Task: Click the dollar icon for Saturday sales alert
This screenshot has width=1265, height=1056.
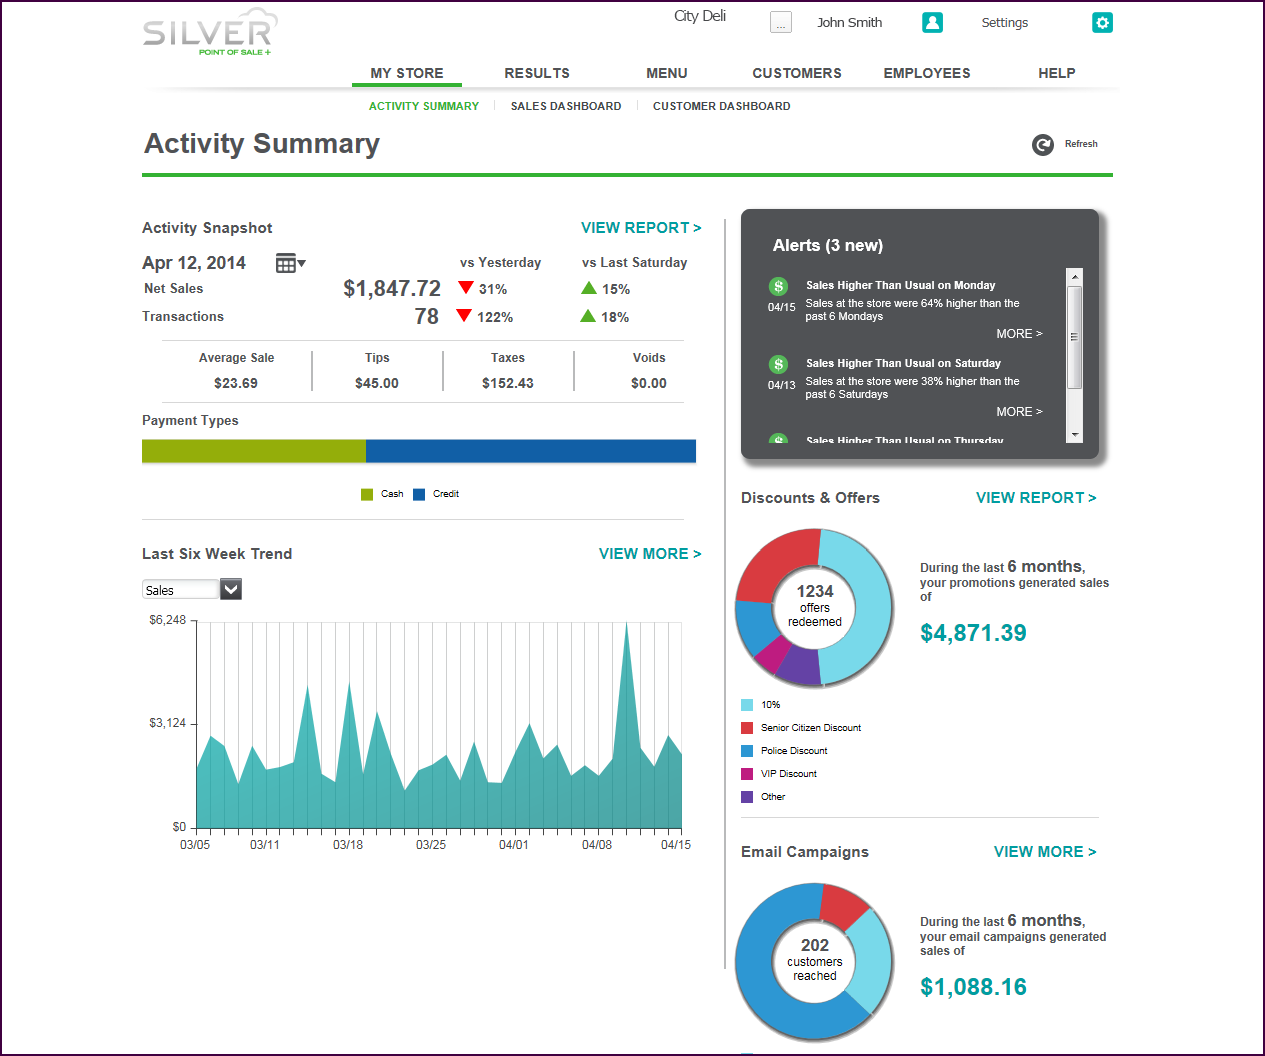Action: tap(778, 364)
